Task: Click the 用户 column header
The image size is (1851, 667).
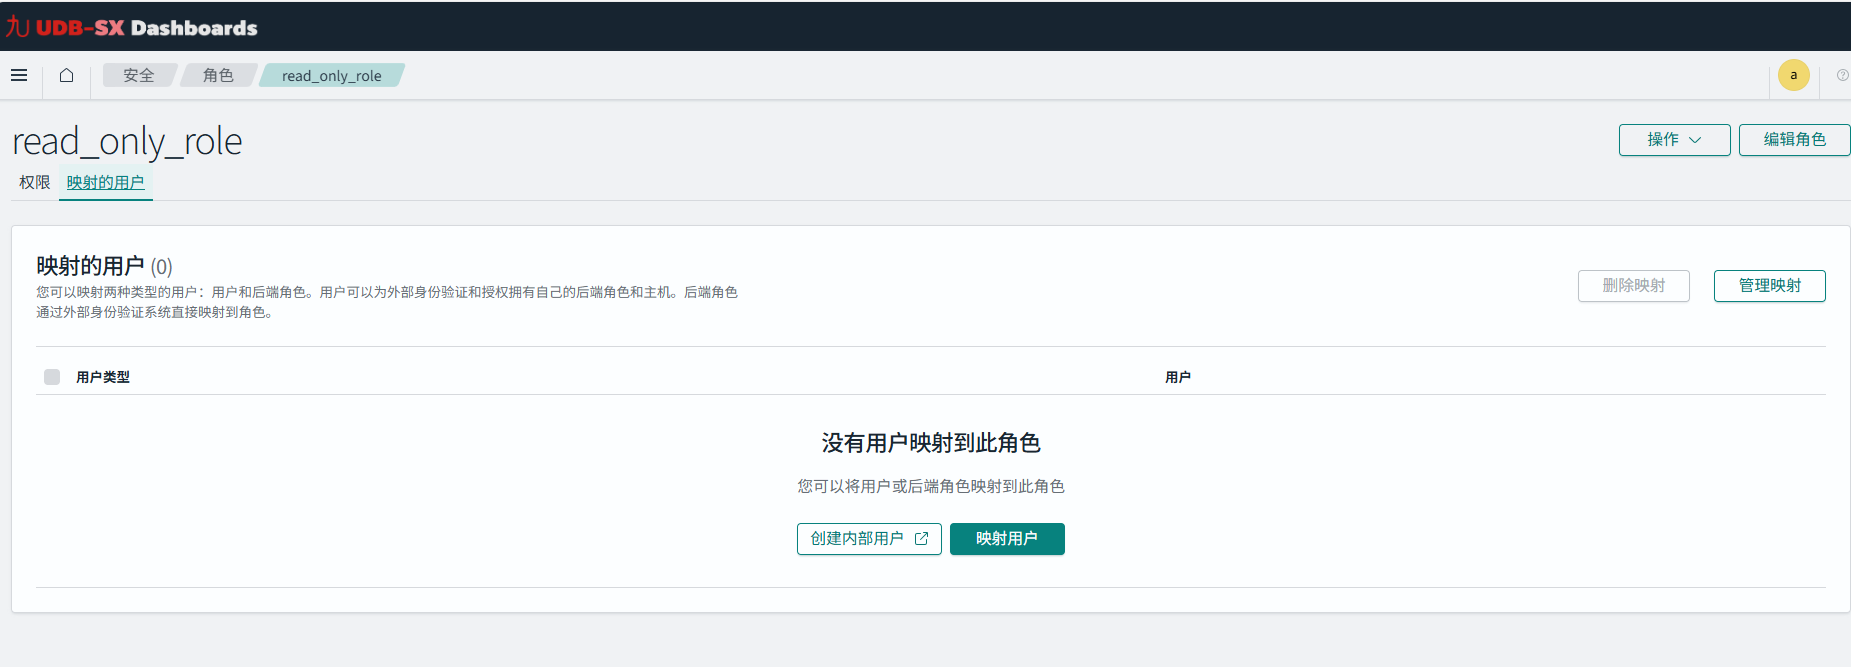Action: (x=1177, y=377)
